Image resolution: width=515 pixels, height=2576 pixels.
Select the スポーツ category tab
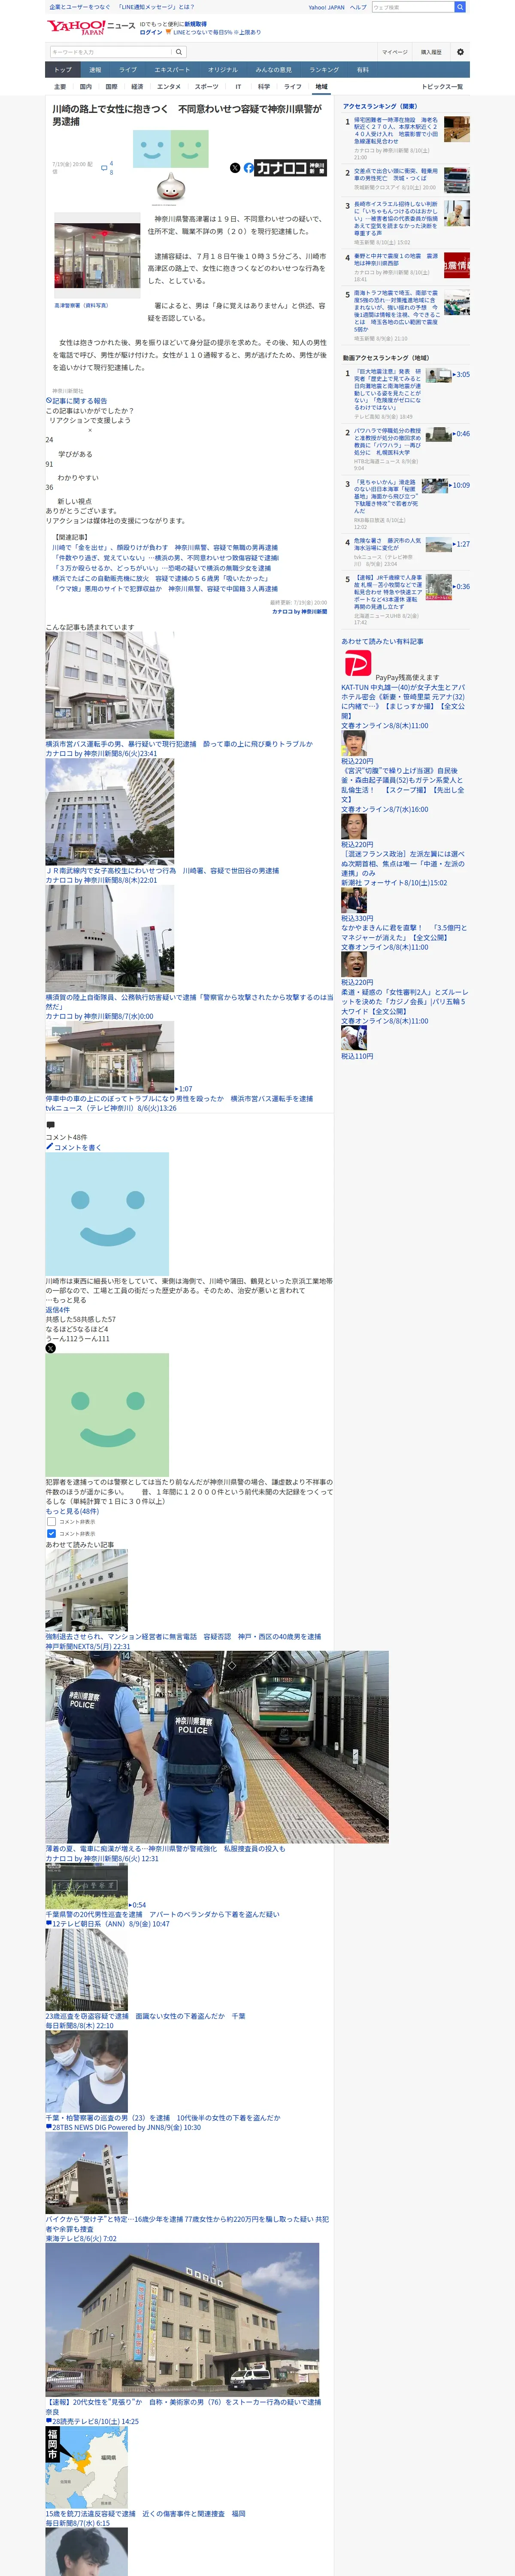[x=206, y=87]
